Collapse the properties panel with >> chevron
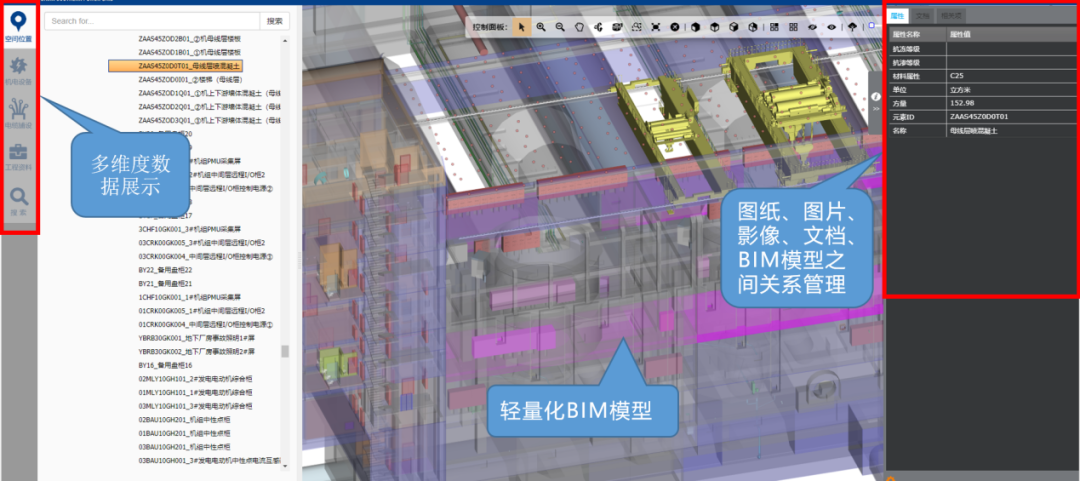 pos(877,108)
